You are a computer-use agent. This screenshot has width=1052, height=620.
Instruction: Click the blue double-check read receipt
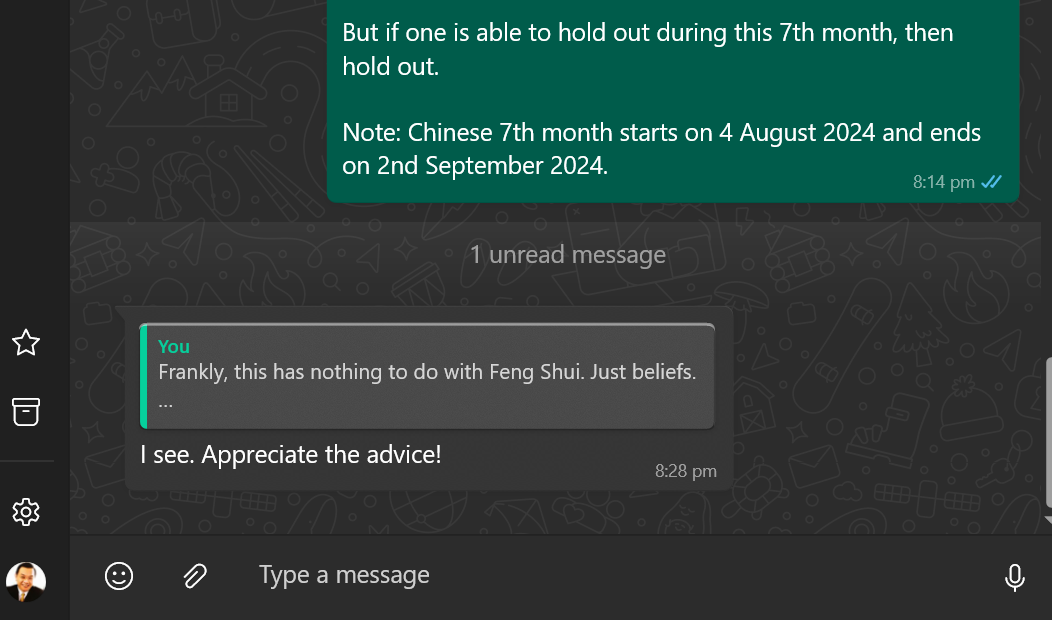point(991,182)
